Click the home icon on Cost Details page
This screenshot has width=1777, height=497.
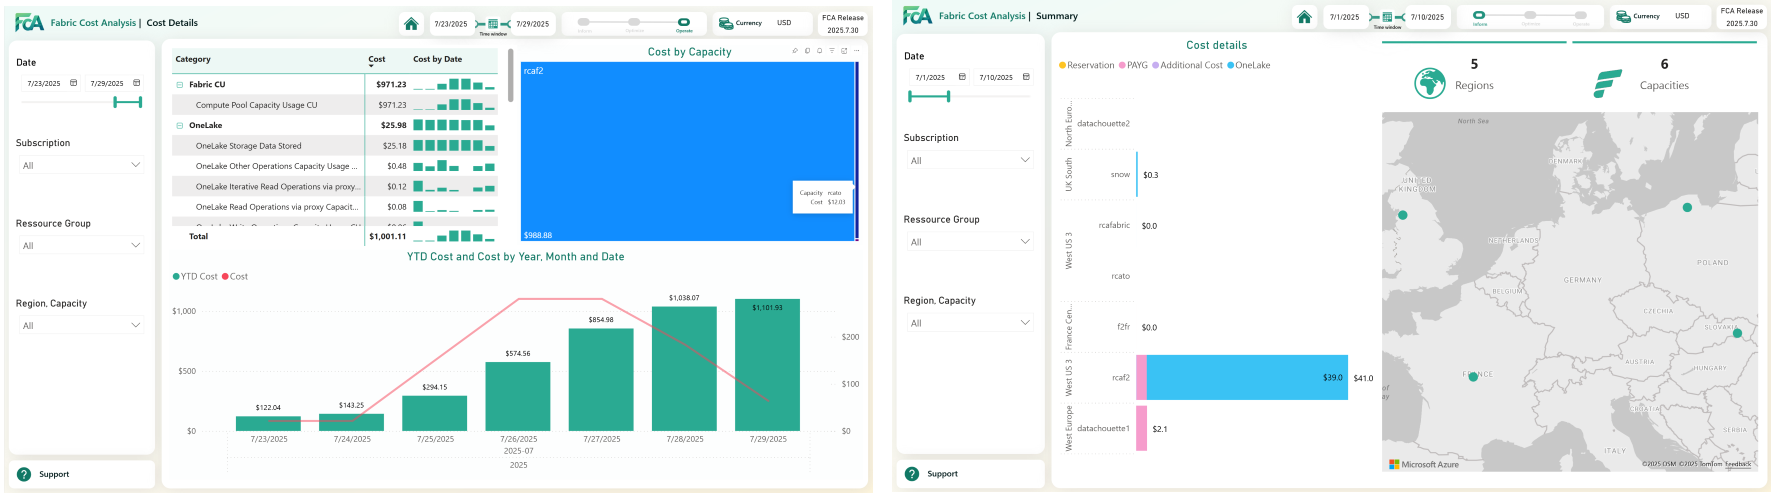pos(411,23)
